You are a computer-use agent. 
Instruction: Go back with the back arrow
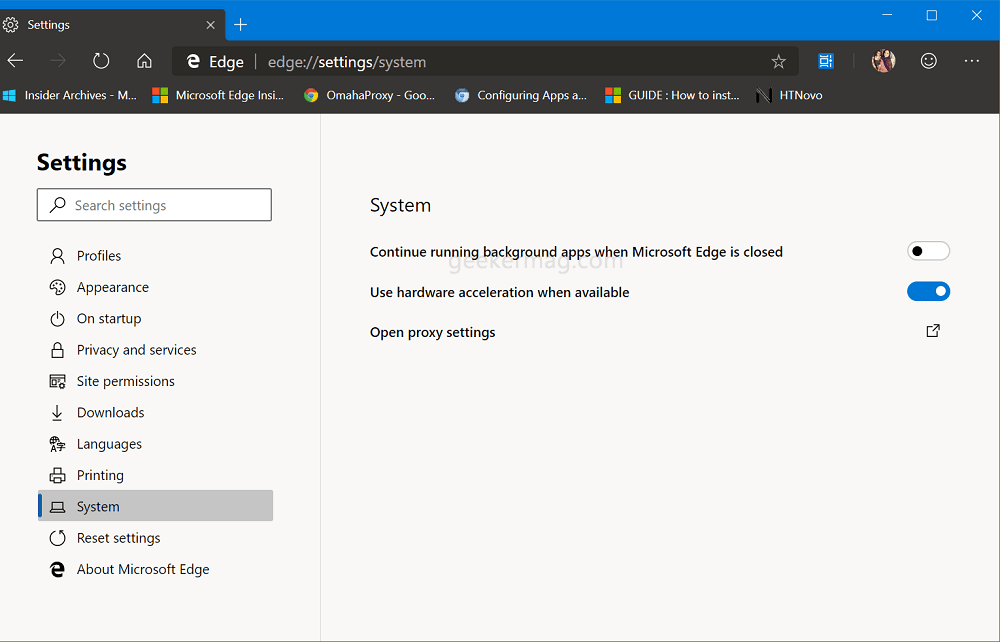point(15,61)
